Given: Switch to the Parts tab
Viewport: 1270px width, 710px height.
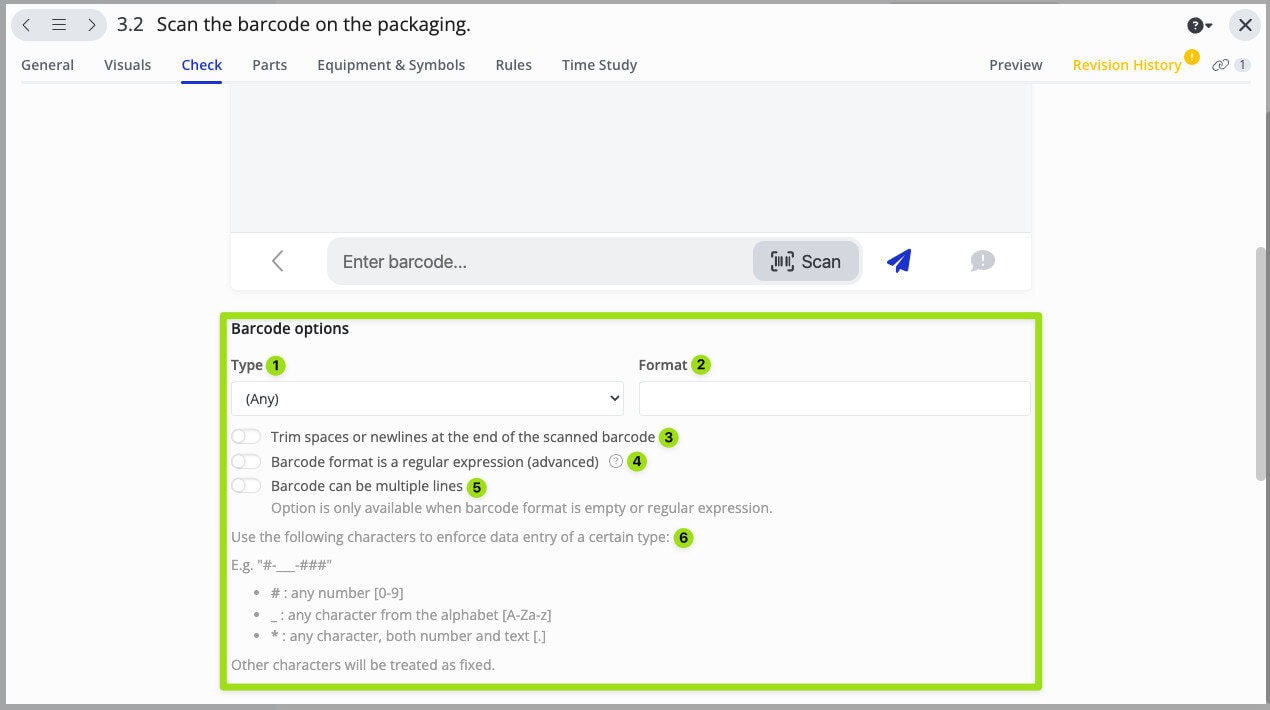Looking at the screenshot, I should 269,64.
